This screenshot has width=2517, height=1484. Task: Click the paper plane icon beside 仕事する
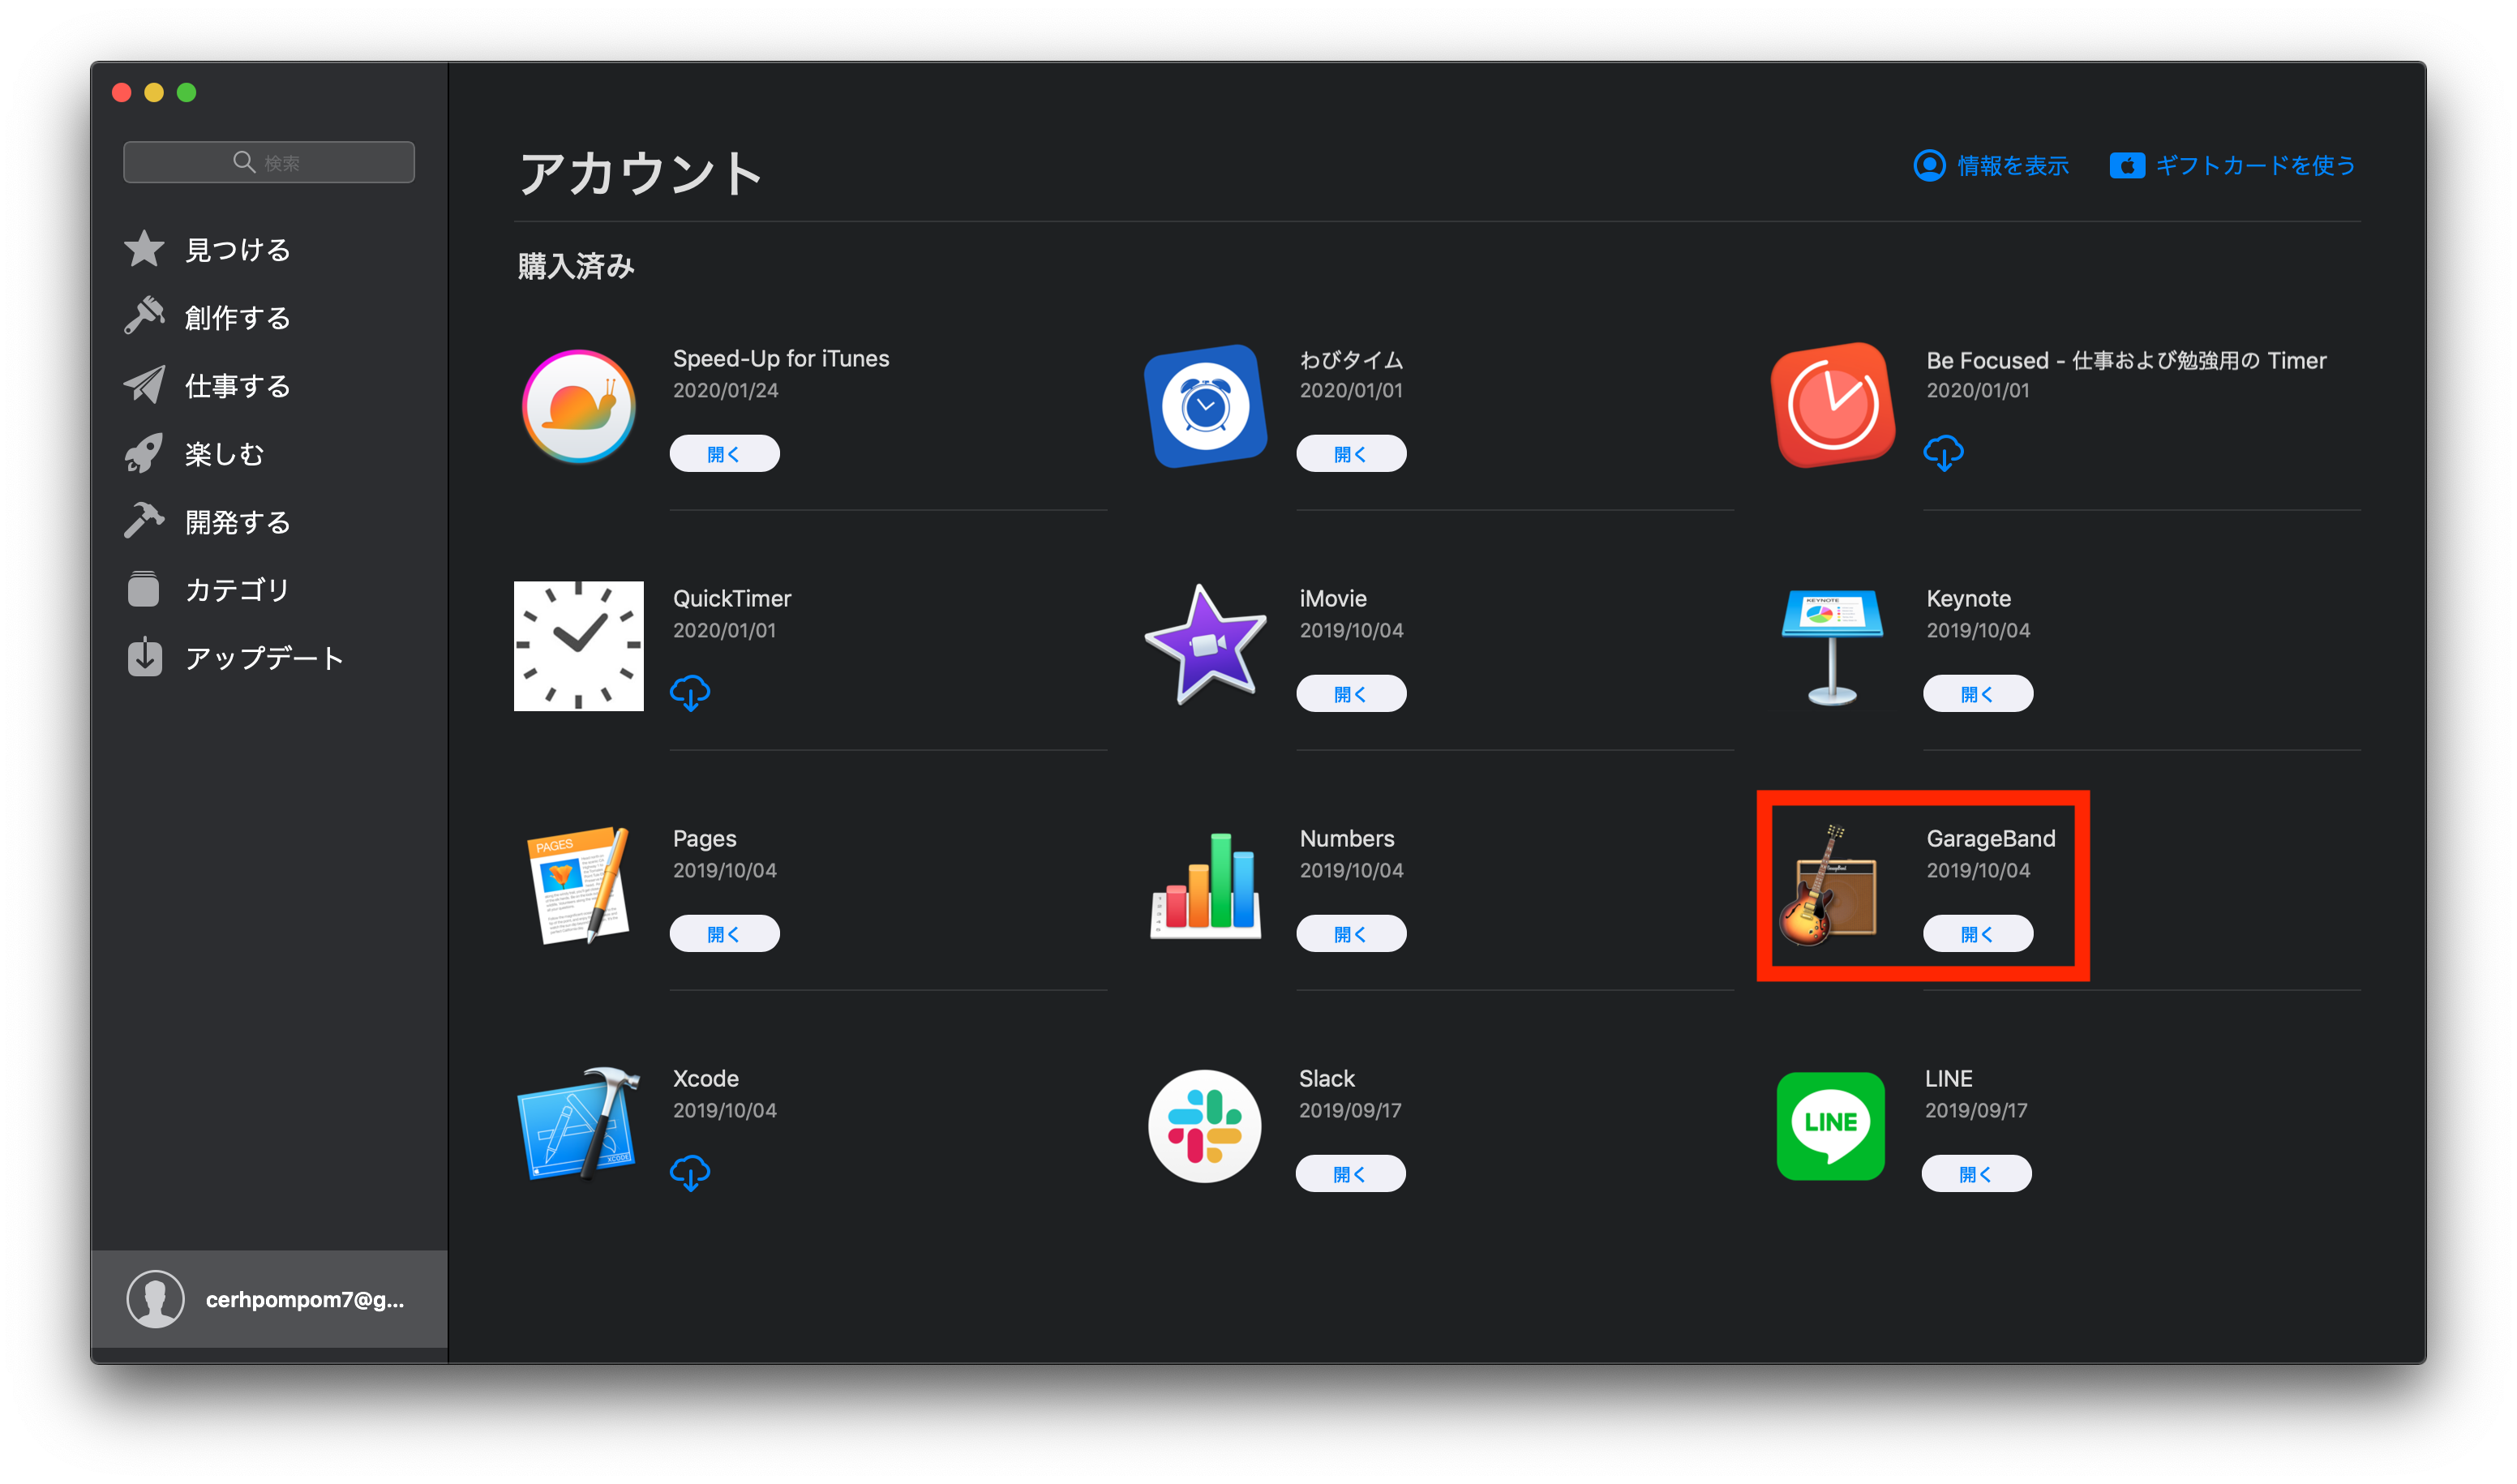coord(144,385)
